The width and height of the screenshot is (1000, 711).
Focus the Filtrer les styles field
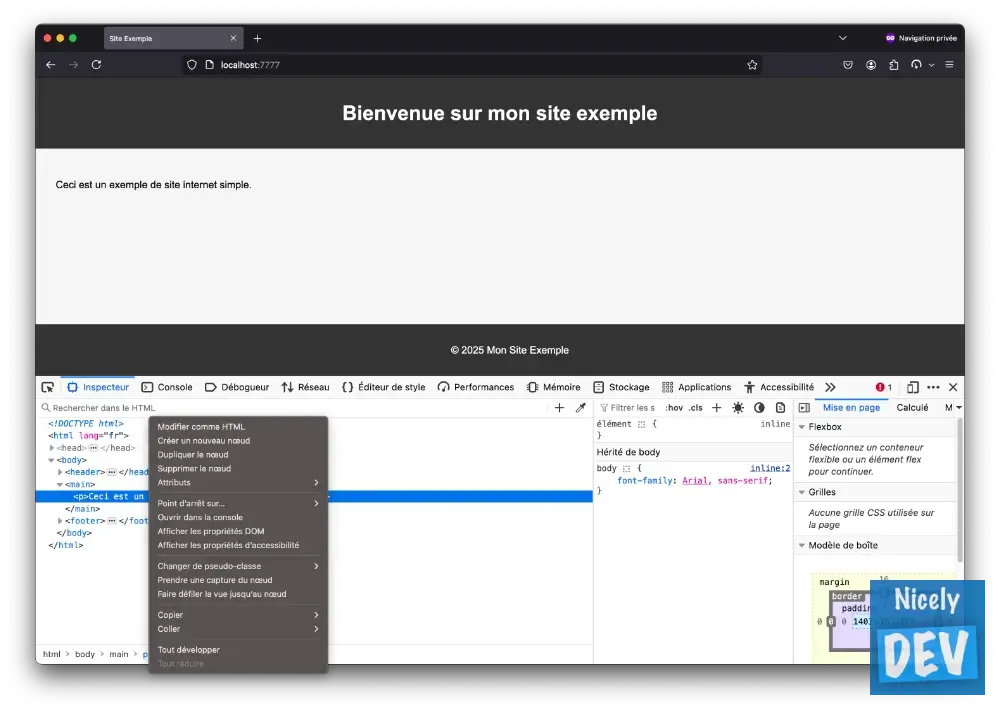[628, 407]
